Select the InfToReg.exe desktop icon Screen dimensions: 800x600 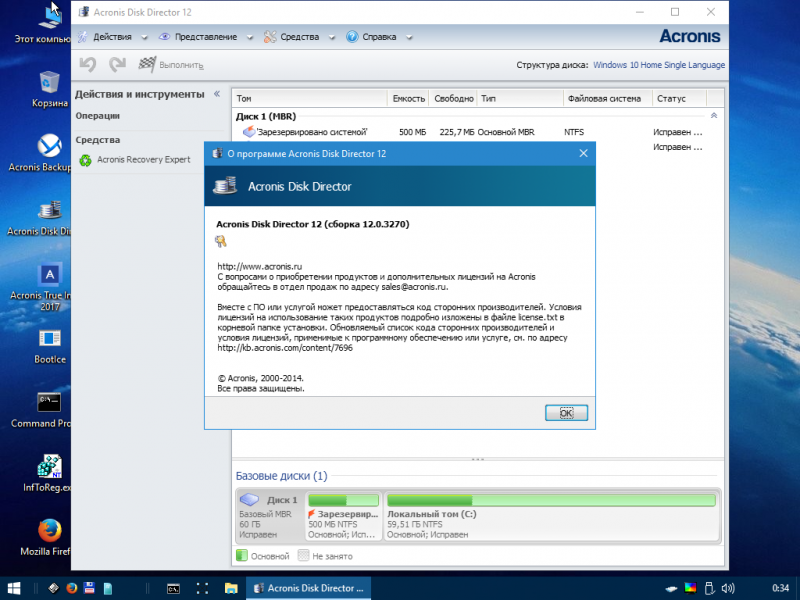(47, 473)
